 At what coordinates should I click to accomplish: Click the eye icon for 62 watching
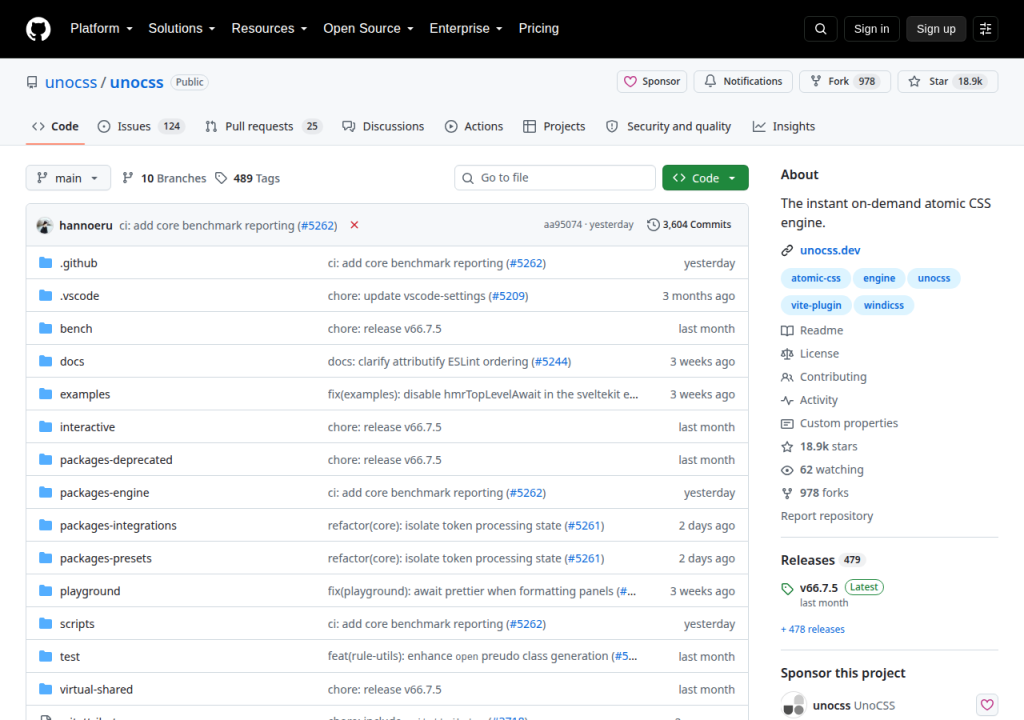click(x=787, y=470)
